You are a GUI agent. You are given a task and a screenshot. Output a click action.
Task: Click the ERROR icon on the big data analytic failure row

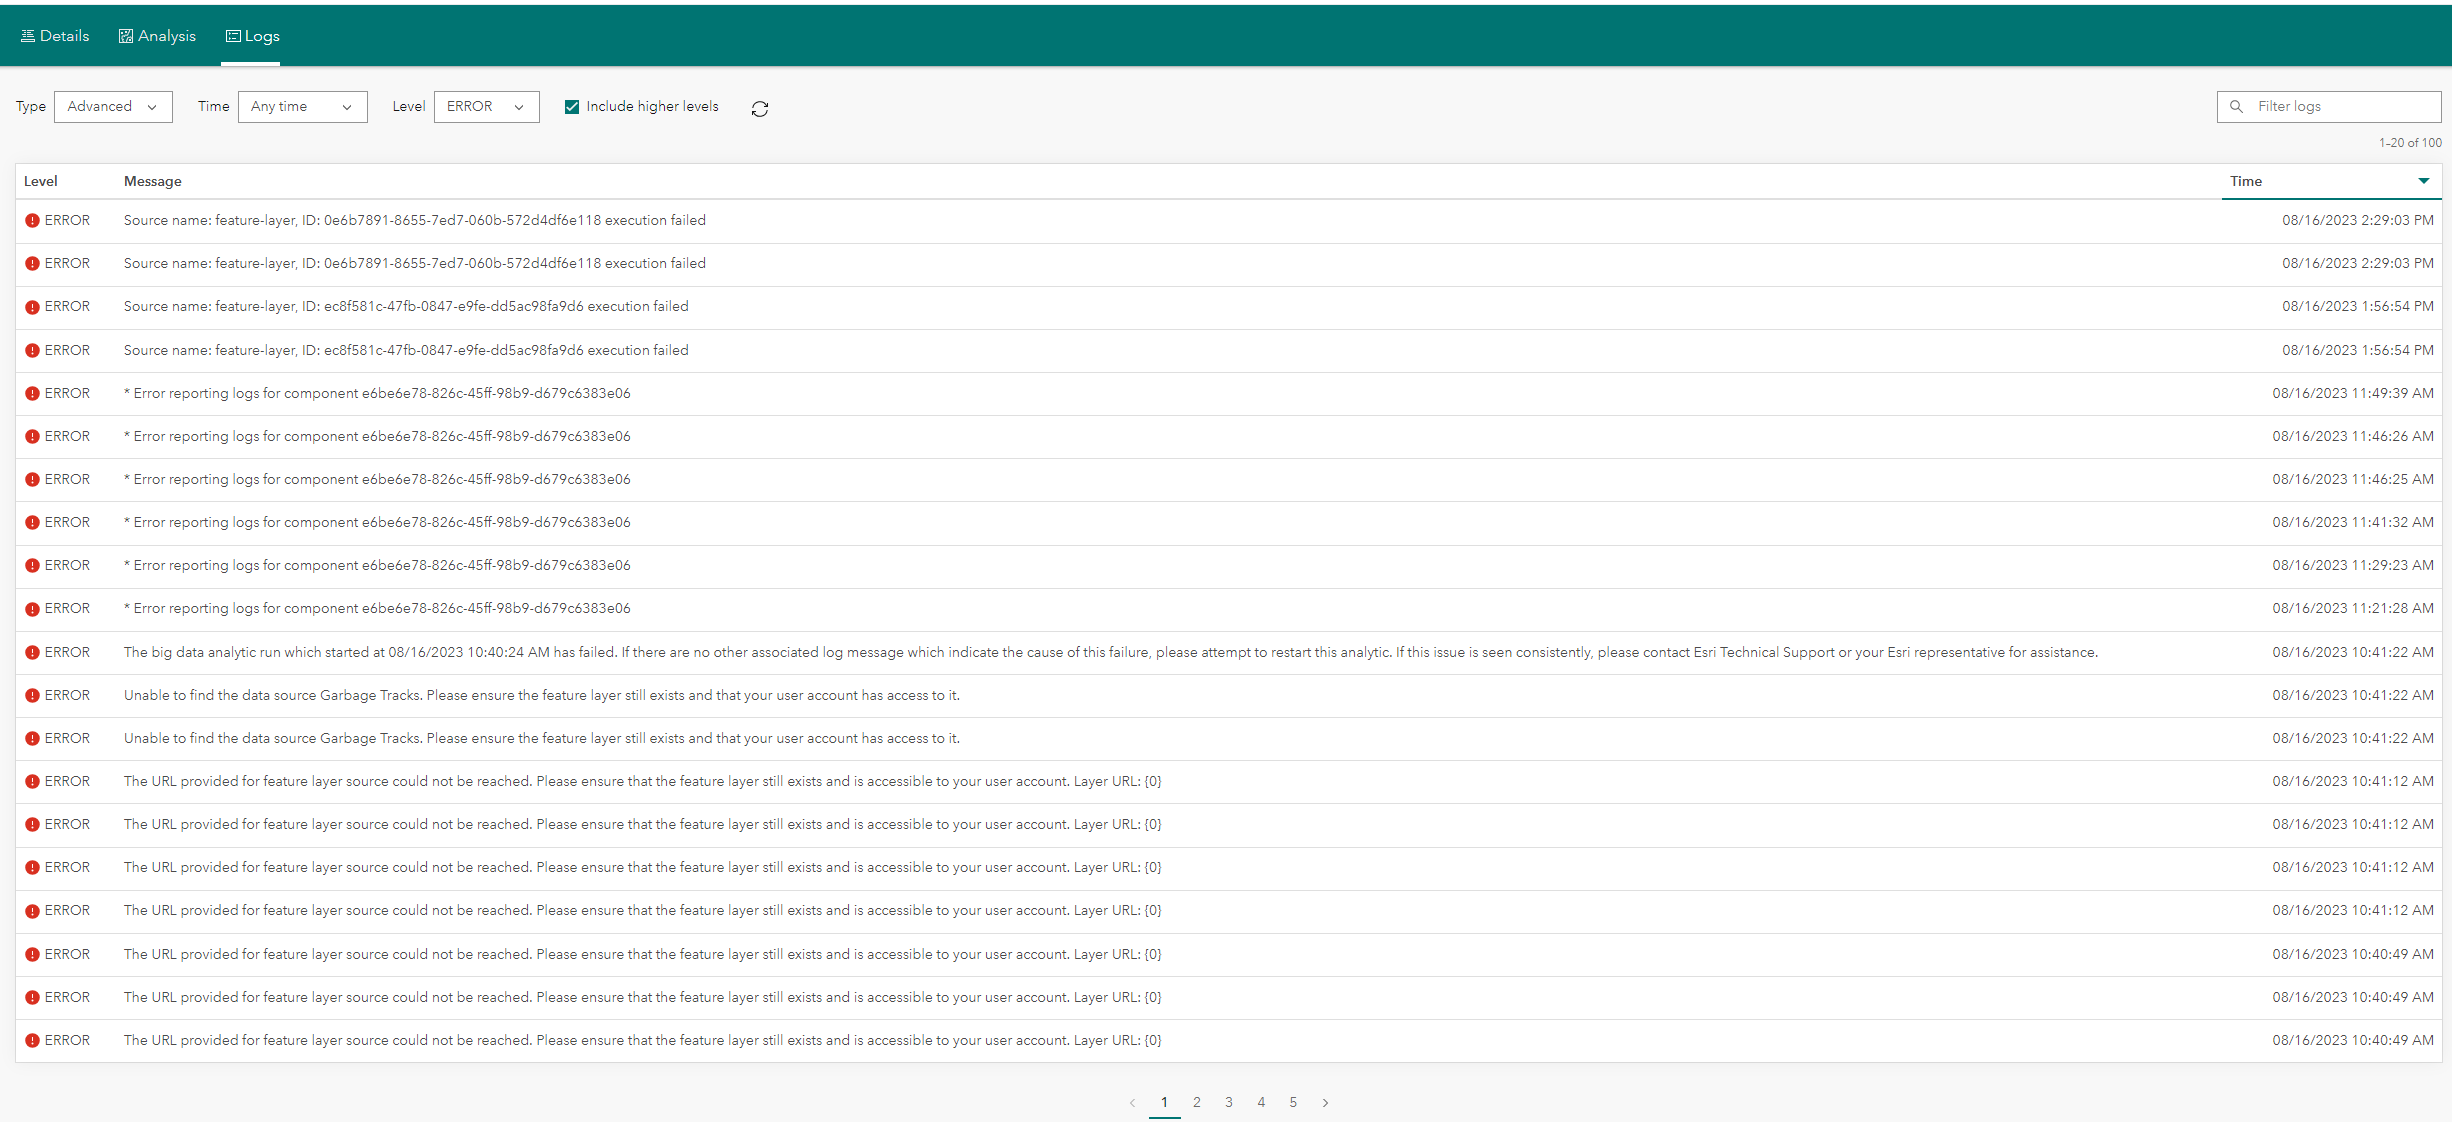point(33,652)
